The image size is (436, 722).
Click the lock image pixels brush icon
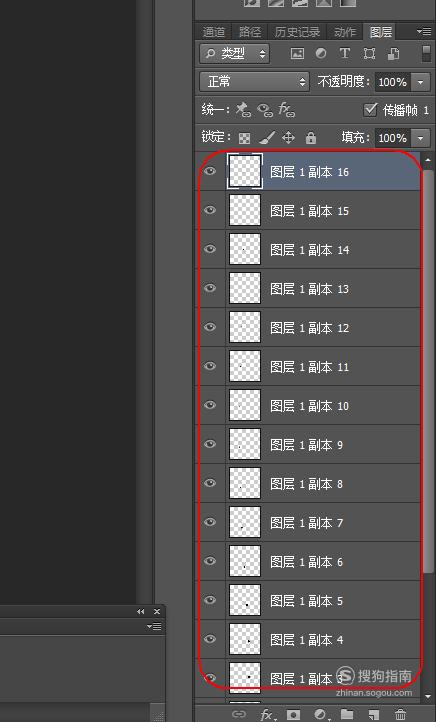(267, 137)
